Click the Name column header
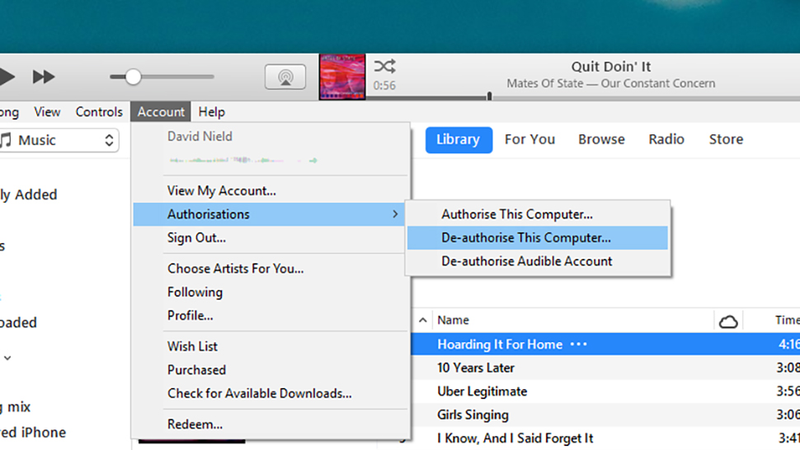 [453, 320]
